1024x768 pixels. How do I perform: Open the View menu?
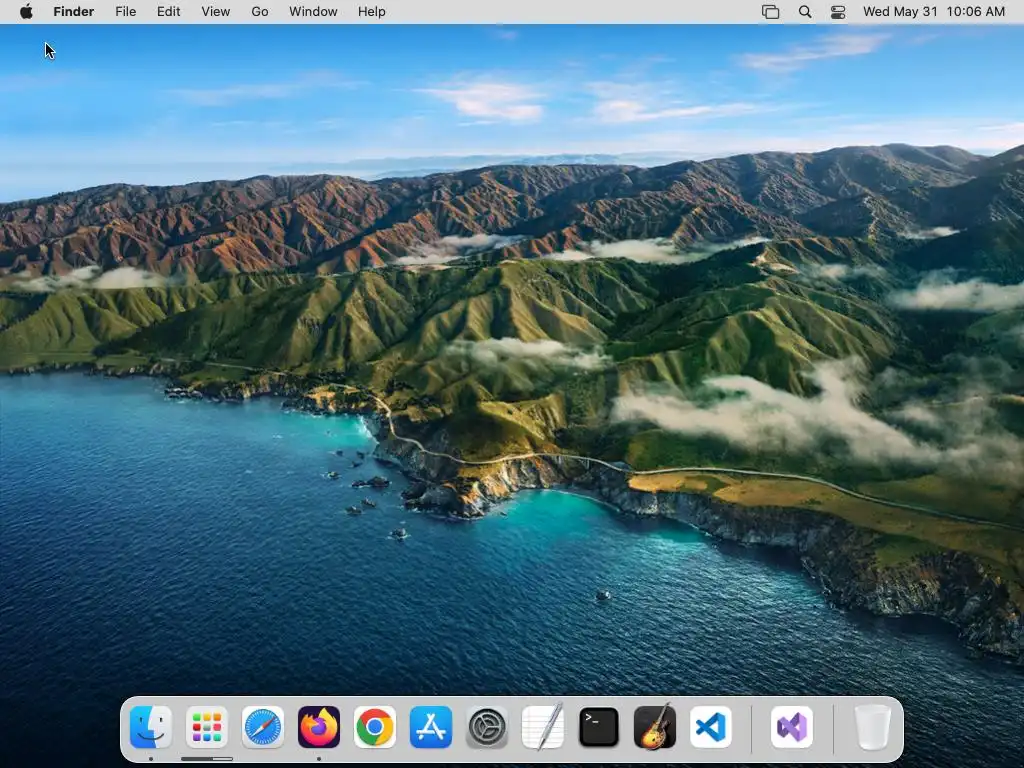(216, 12)
